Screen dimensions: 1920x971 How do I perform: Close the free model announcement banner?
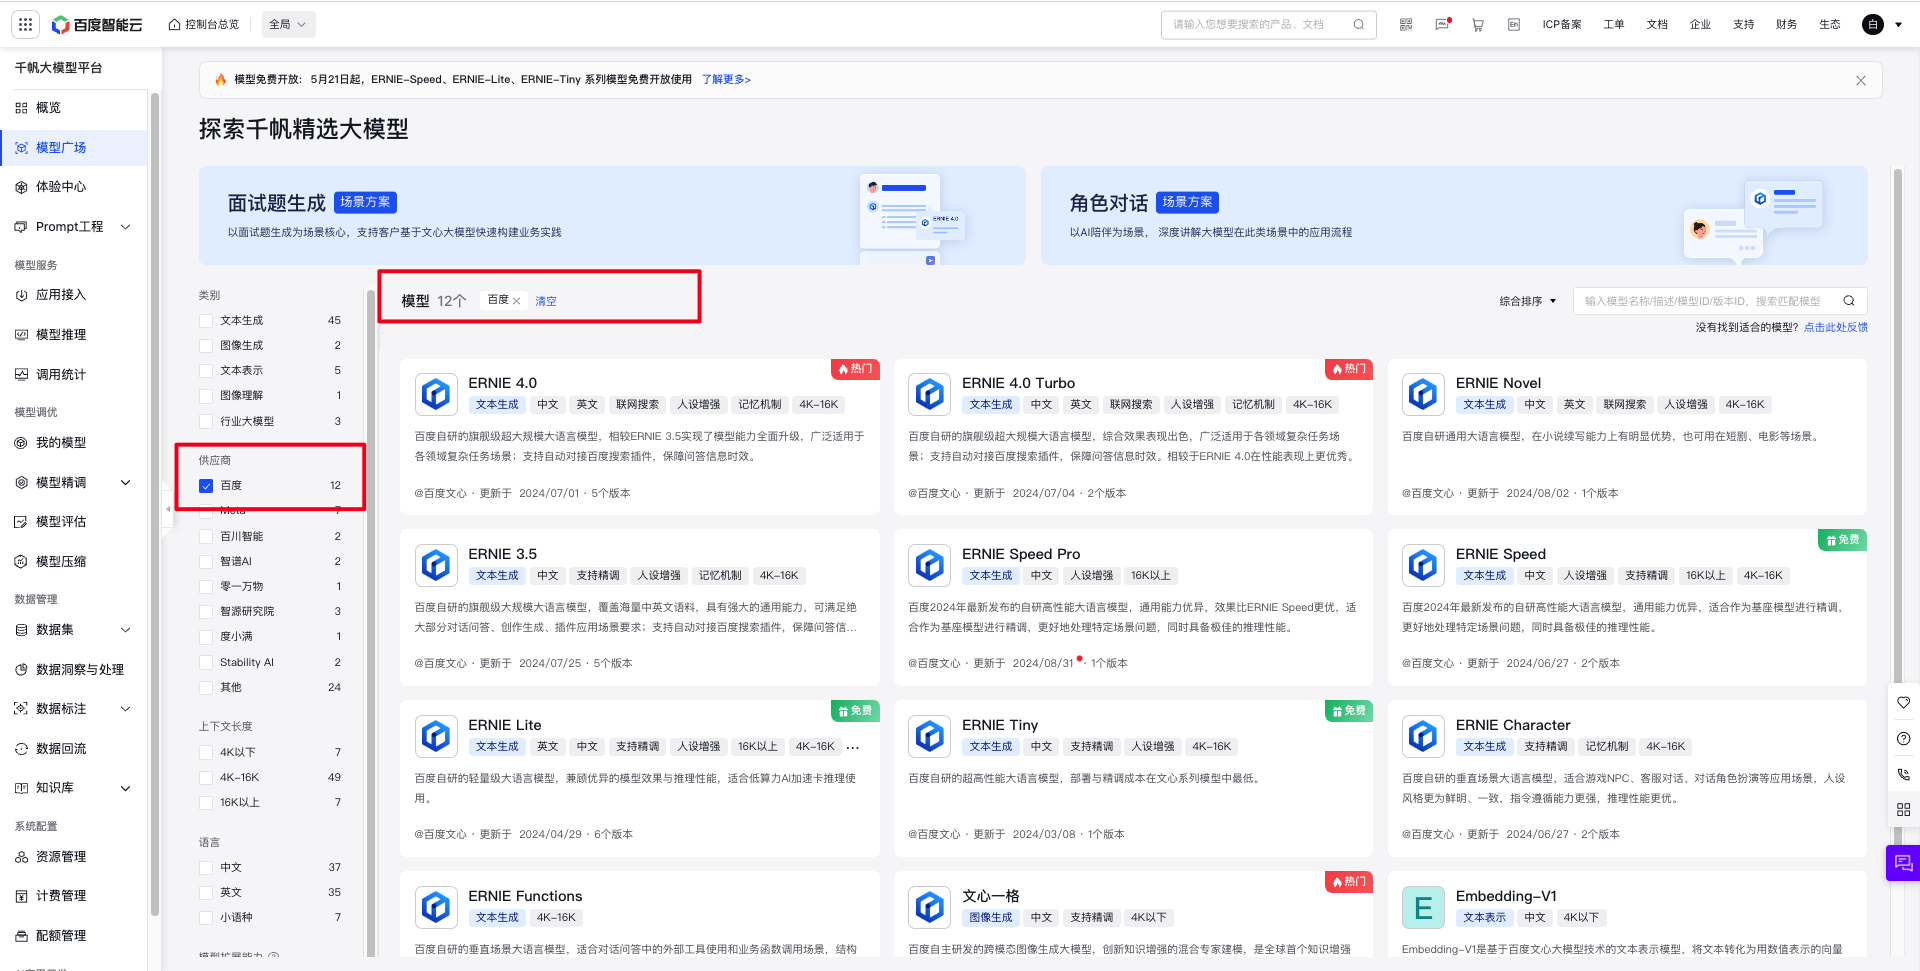click(1861, 80)
